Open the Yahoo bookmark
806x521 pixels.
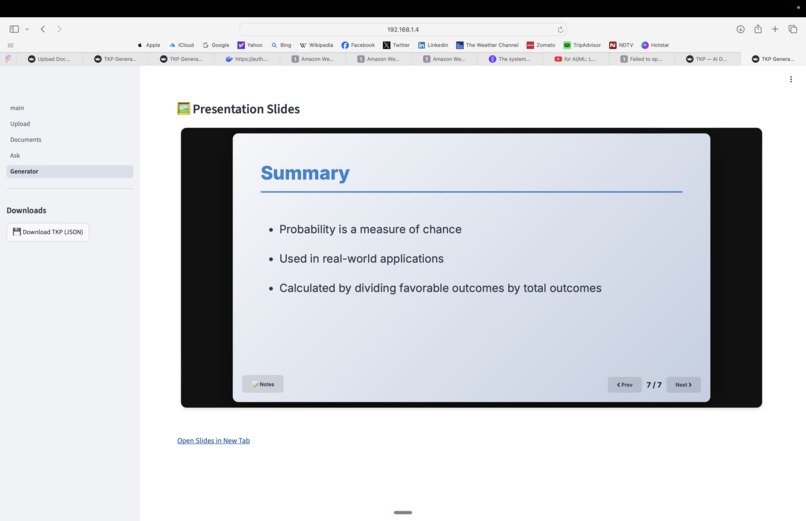250,45
